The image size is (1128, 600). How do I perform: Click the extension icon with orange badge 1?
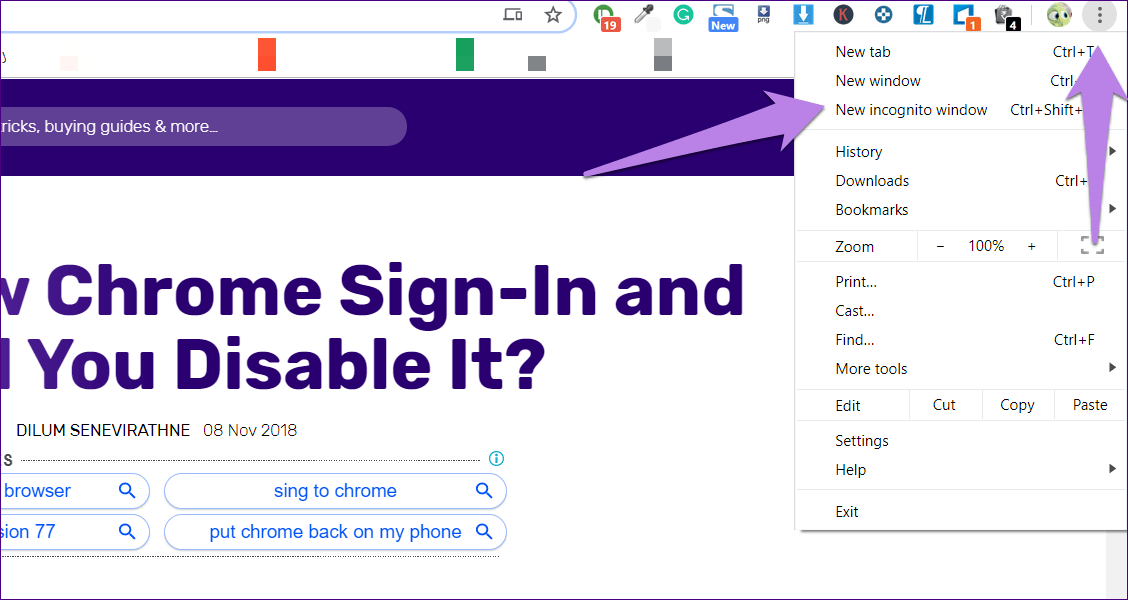(x=965, y=17)
